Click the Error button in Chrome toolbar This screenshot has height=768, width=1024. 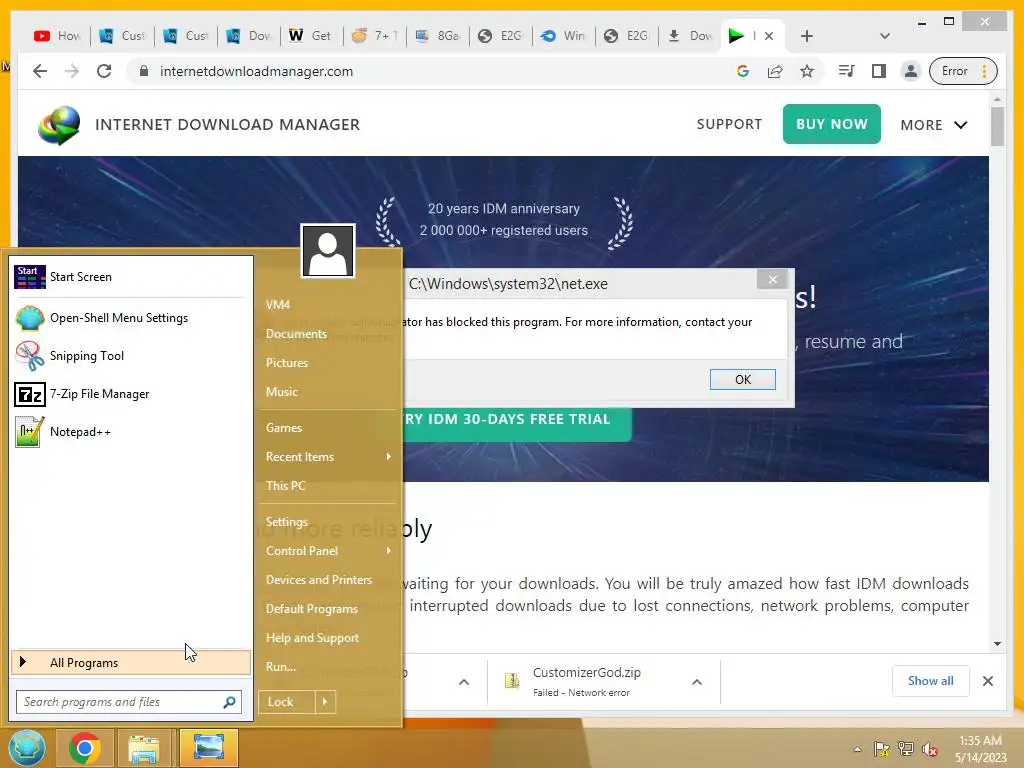click(x=963, y=71)
